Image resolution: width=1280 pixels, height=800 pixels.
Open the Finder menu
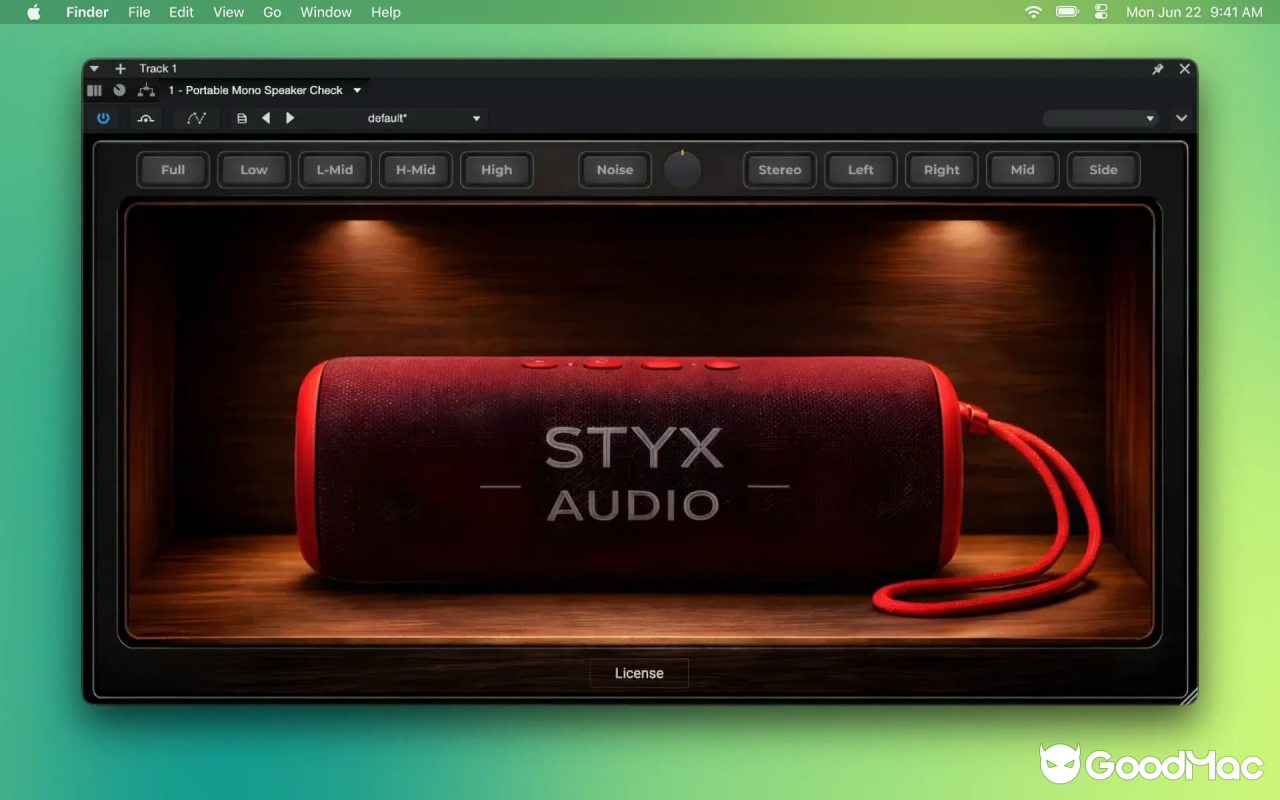(87, 12)
